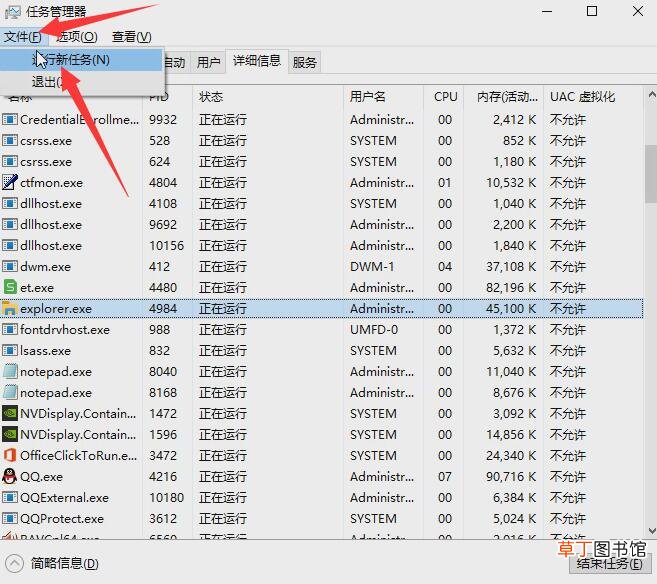This screenshot has width=657, height=584.
Task: Click the DWM-1 user name cell
Action: pos(372,267)
